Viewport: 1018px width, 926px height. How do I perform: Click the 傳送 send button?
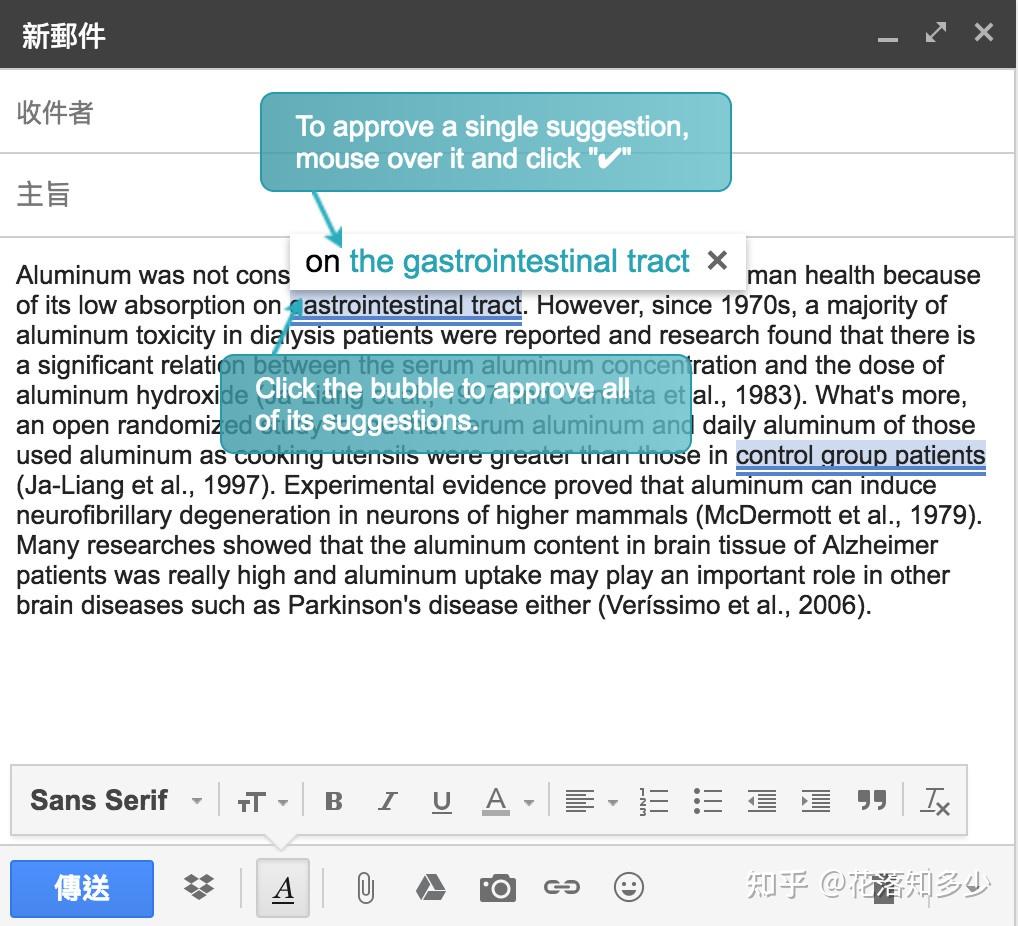point(82,888)
